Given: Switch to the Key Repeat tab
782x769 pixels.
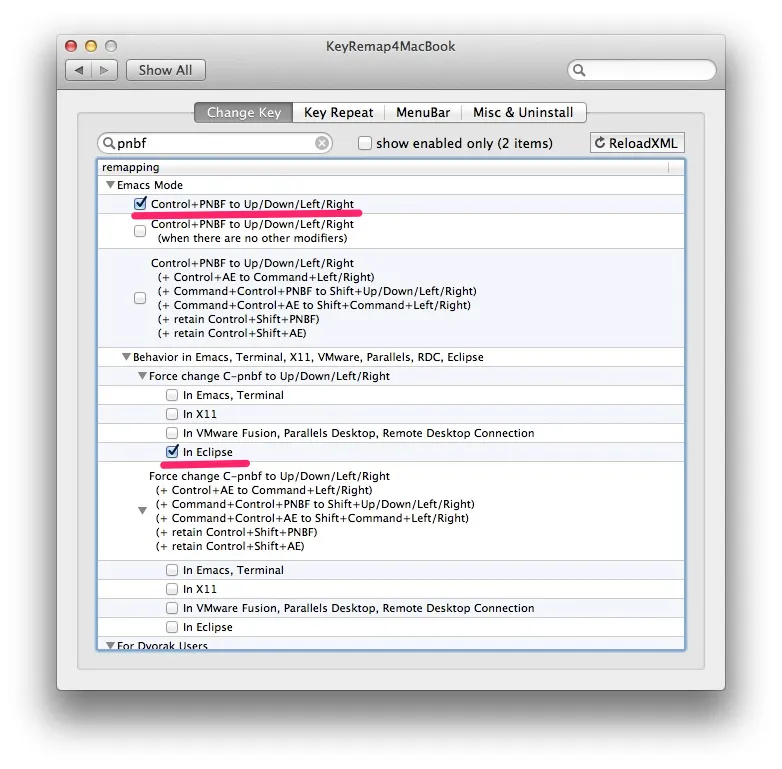Looking at the screenshot, I should tap(338, 113).
